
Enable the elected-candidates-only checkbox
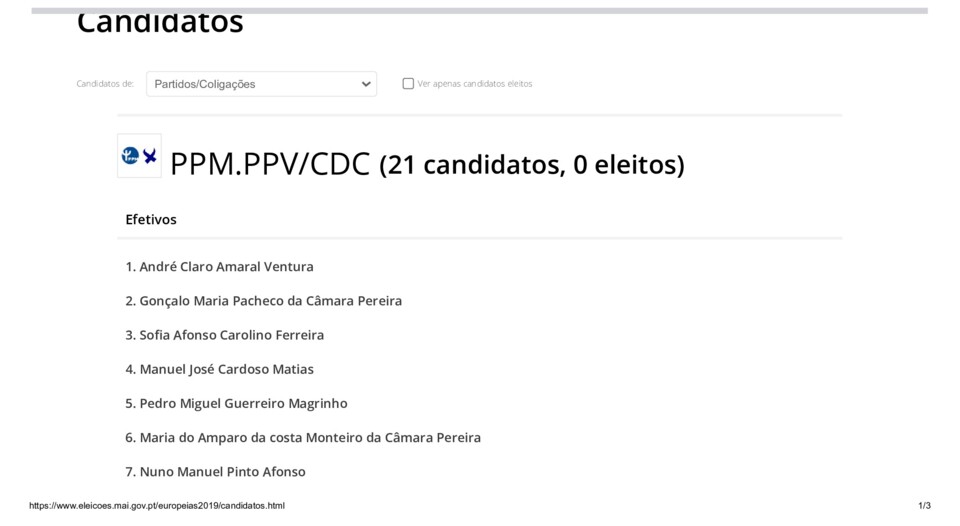click(x=408, y=84)
